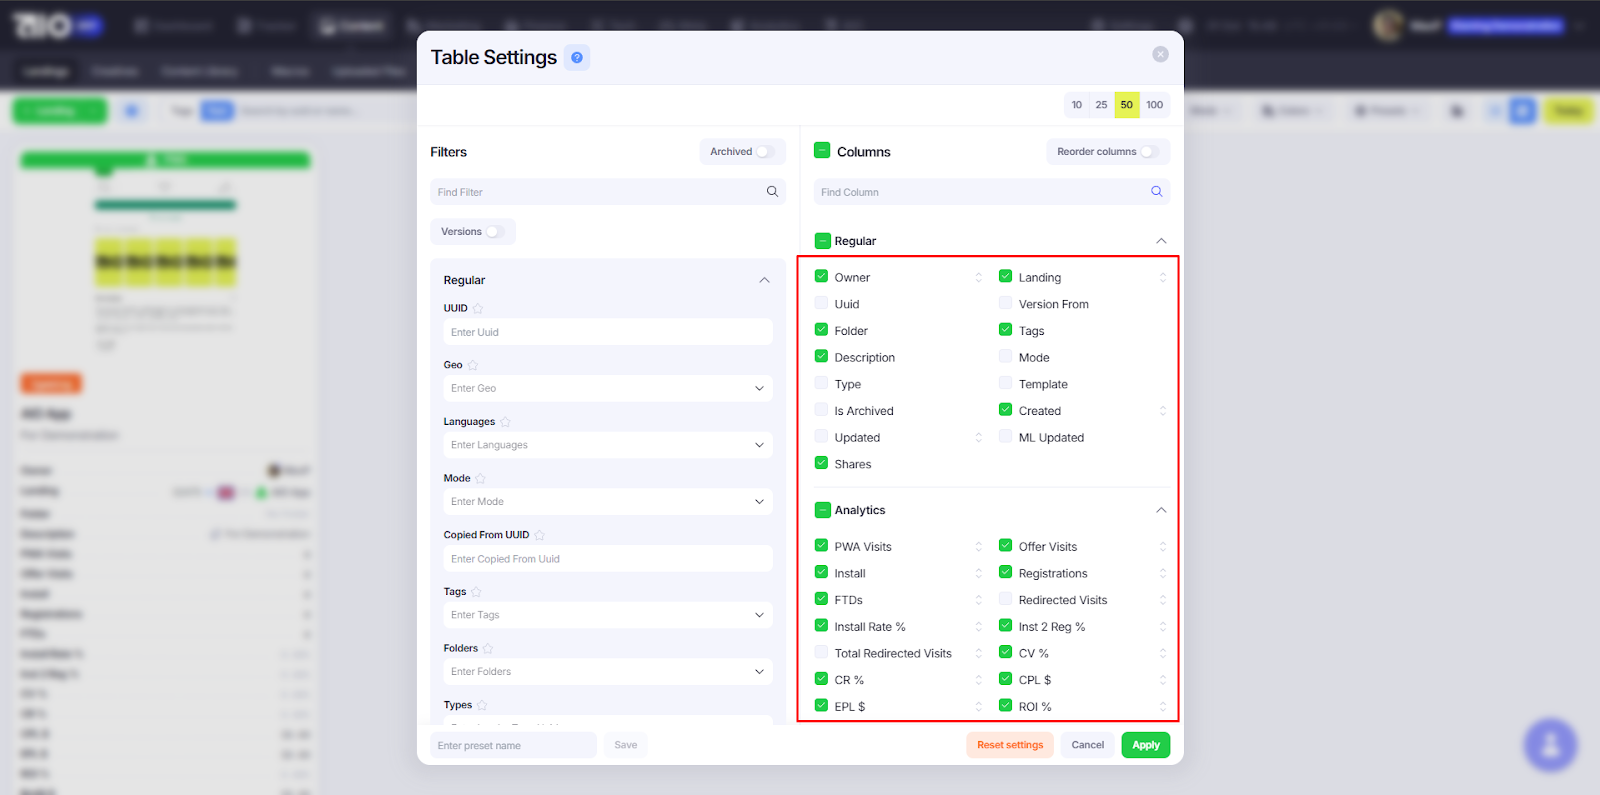Collapse the Regular filters section
Screen dimensions: 1600x795
click(764, 280)
